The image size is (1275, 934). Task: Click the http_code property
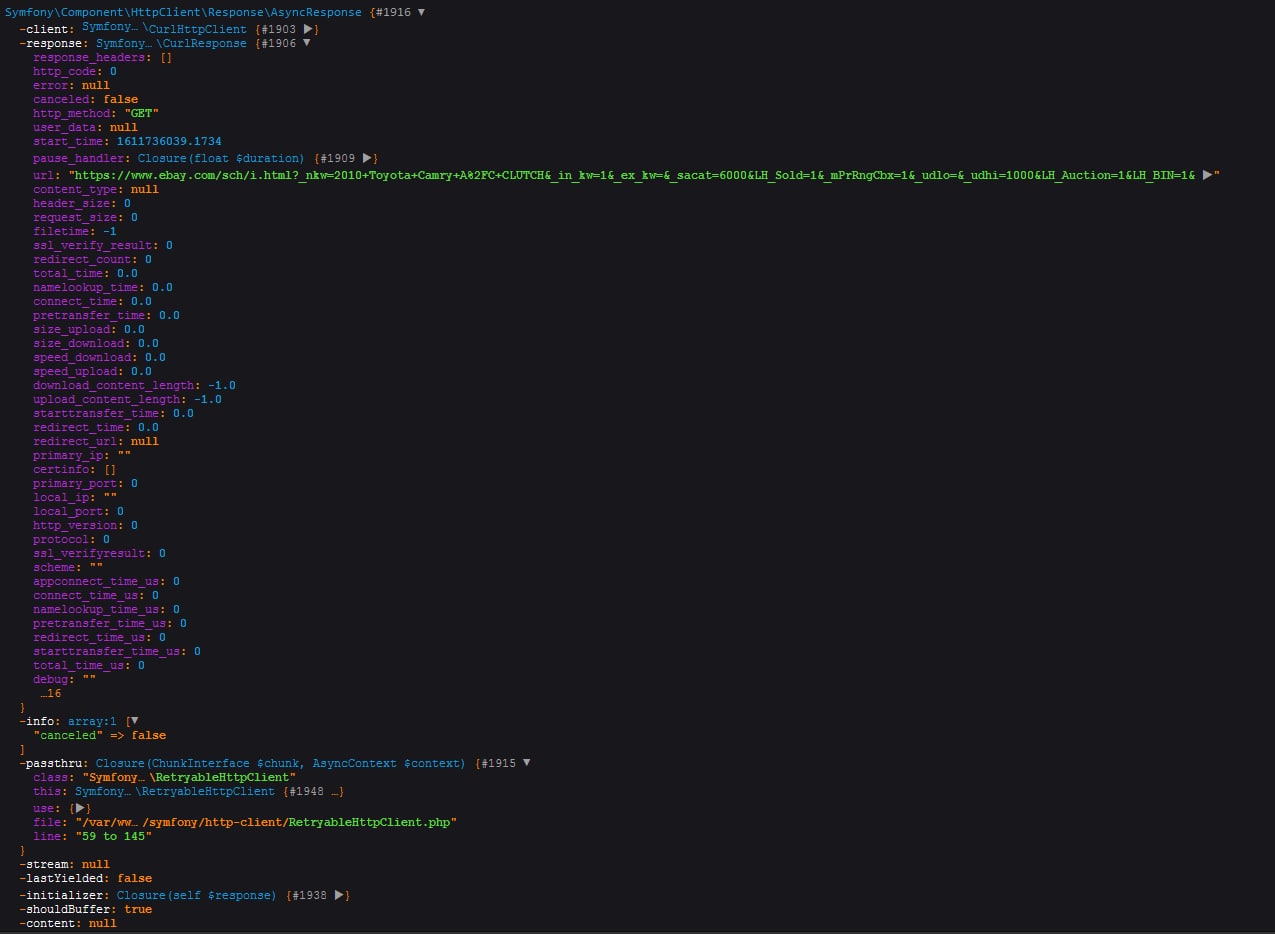pos(64,72)
